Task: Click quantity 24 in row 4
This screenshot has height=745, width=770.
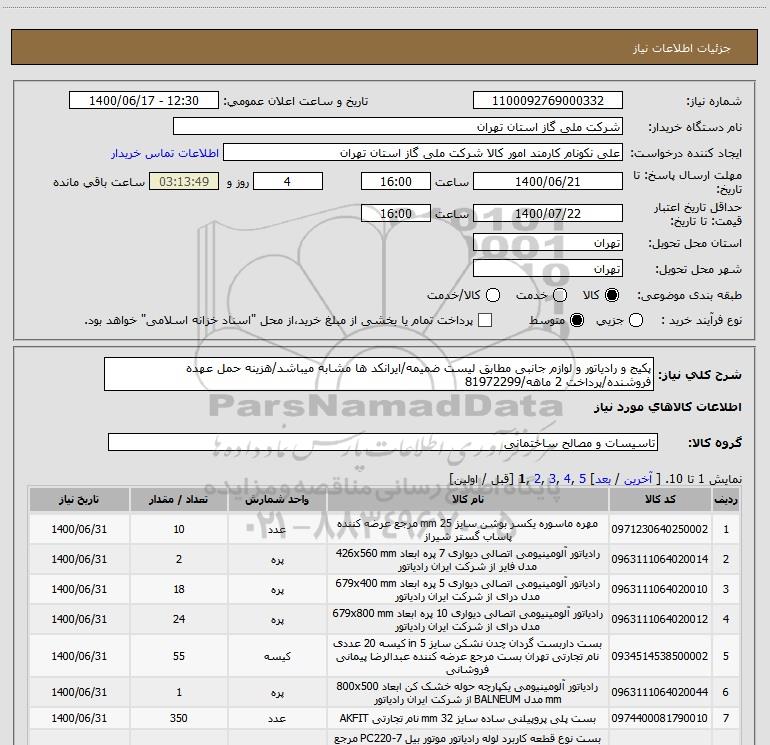Action: [179, 619]
